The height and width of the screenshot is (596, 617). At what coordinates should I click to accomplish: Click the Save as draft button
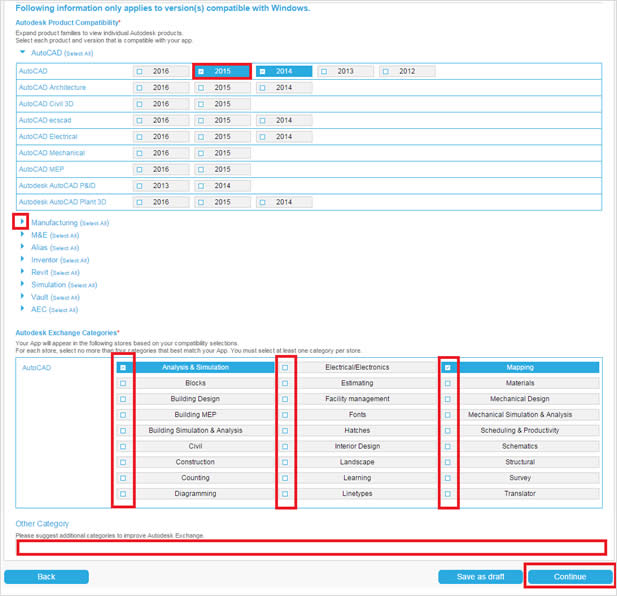479,577
